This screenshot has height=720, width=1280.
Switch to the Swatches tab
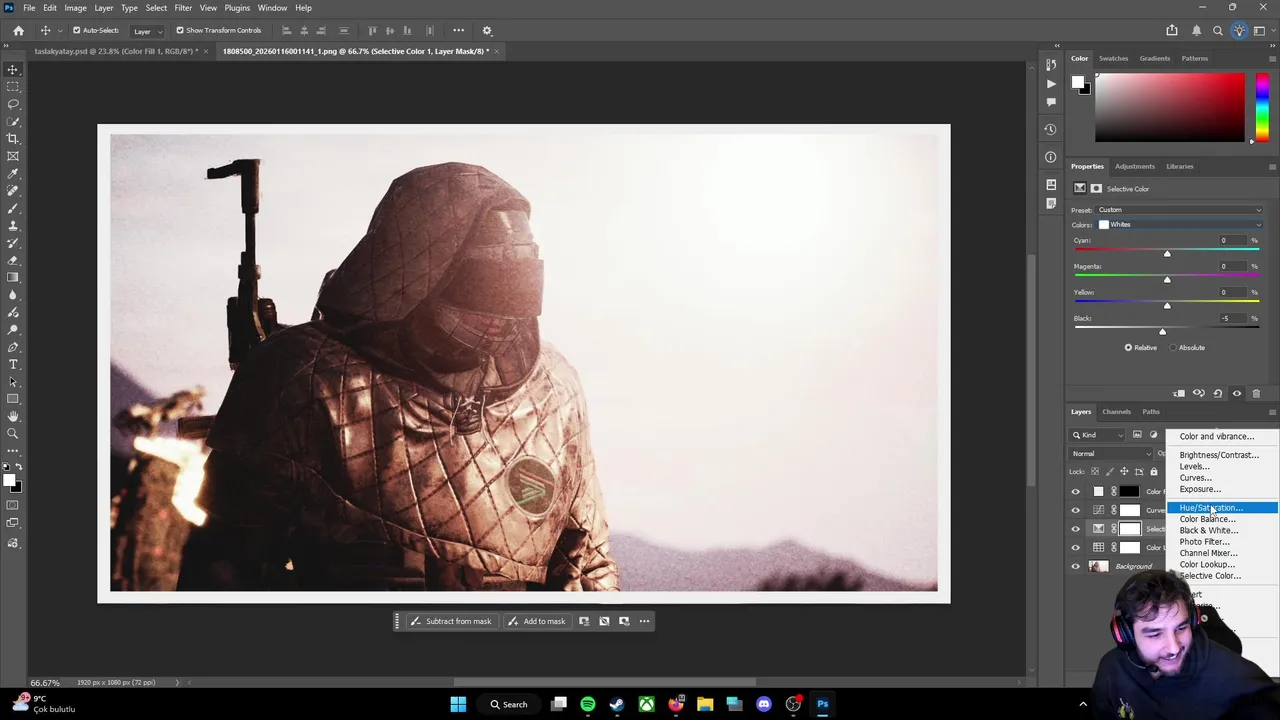point(1113,58)
